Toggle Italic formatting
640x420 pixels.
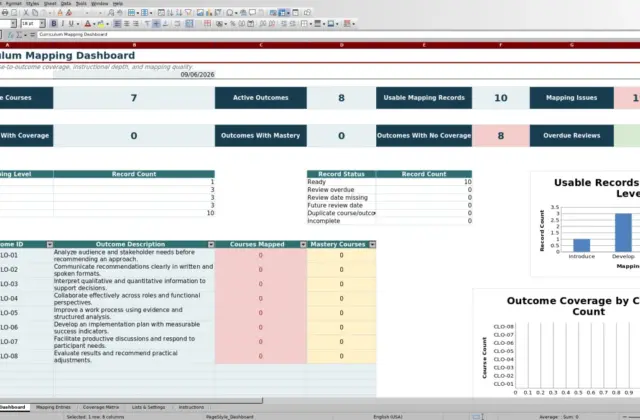point(62,24)
